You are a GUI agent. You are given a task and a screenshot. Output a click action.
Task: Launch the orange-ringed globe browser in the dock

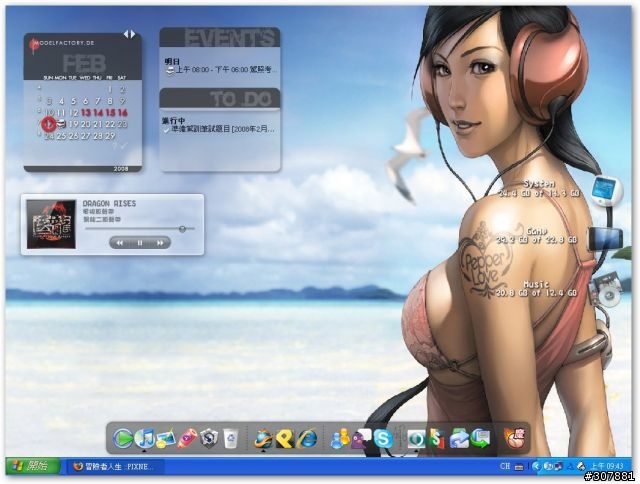[263, 439]
